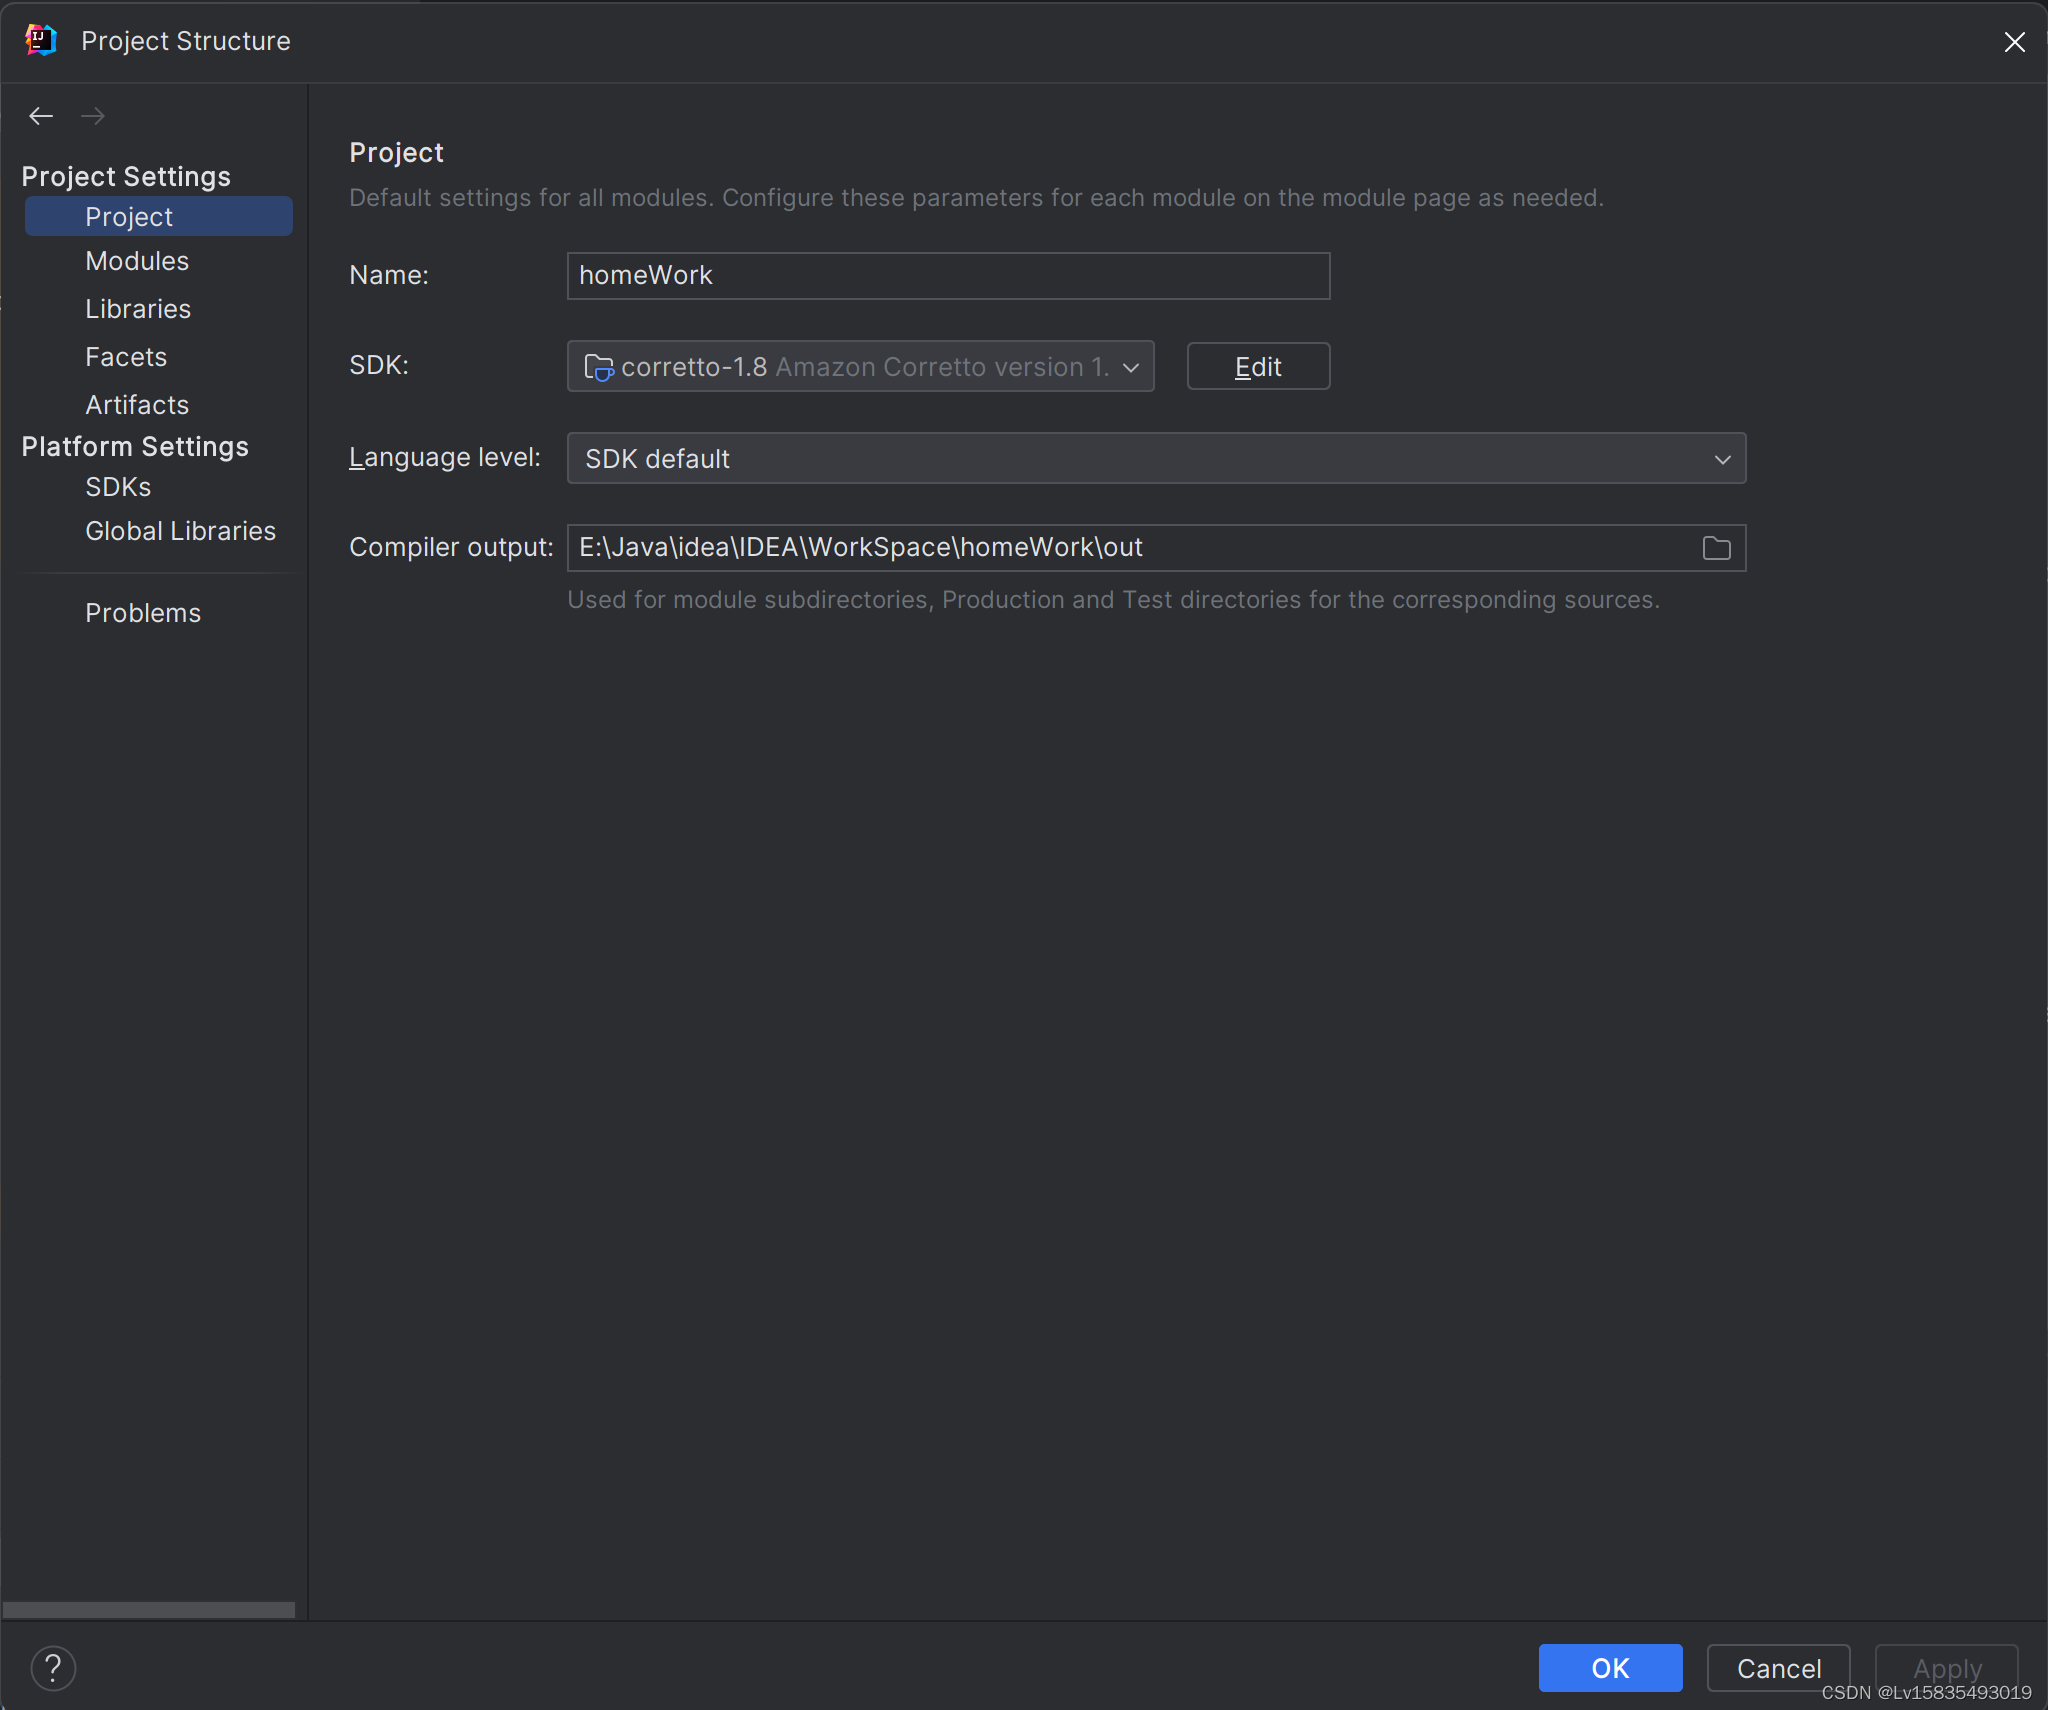Click the help question mark icon
This screenshot has height=1710, width=2048.
(53, 1668)
